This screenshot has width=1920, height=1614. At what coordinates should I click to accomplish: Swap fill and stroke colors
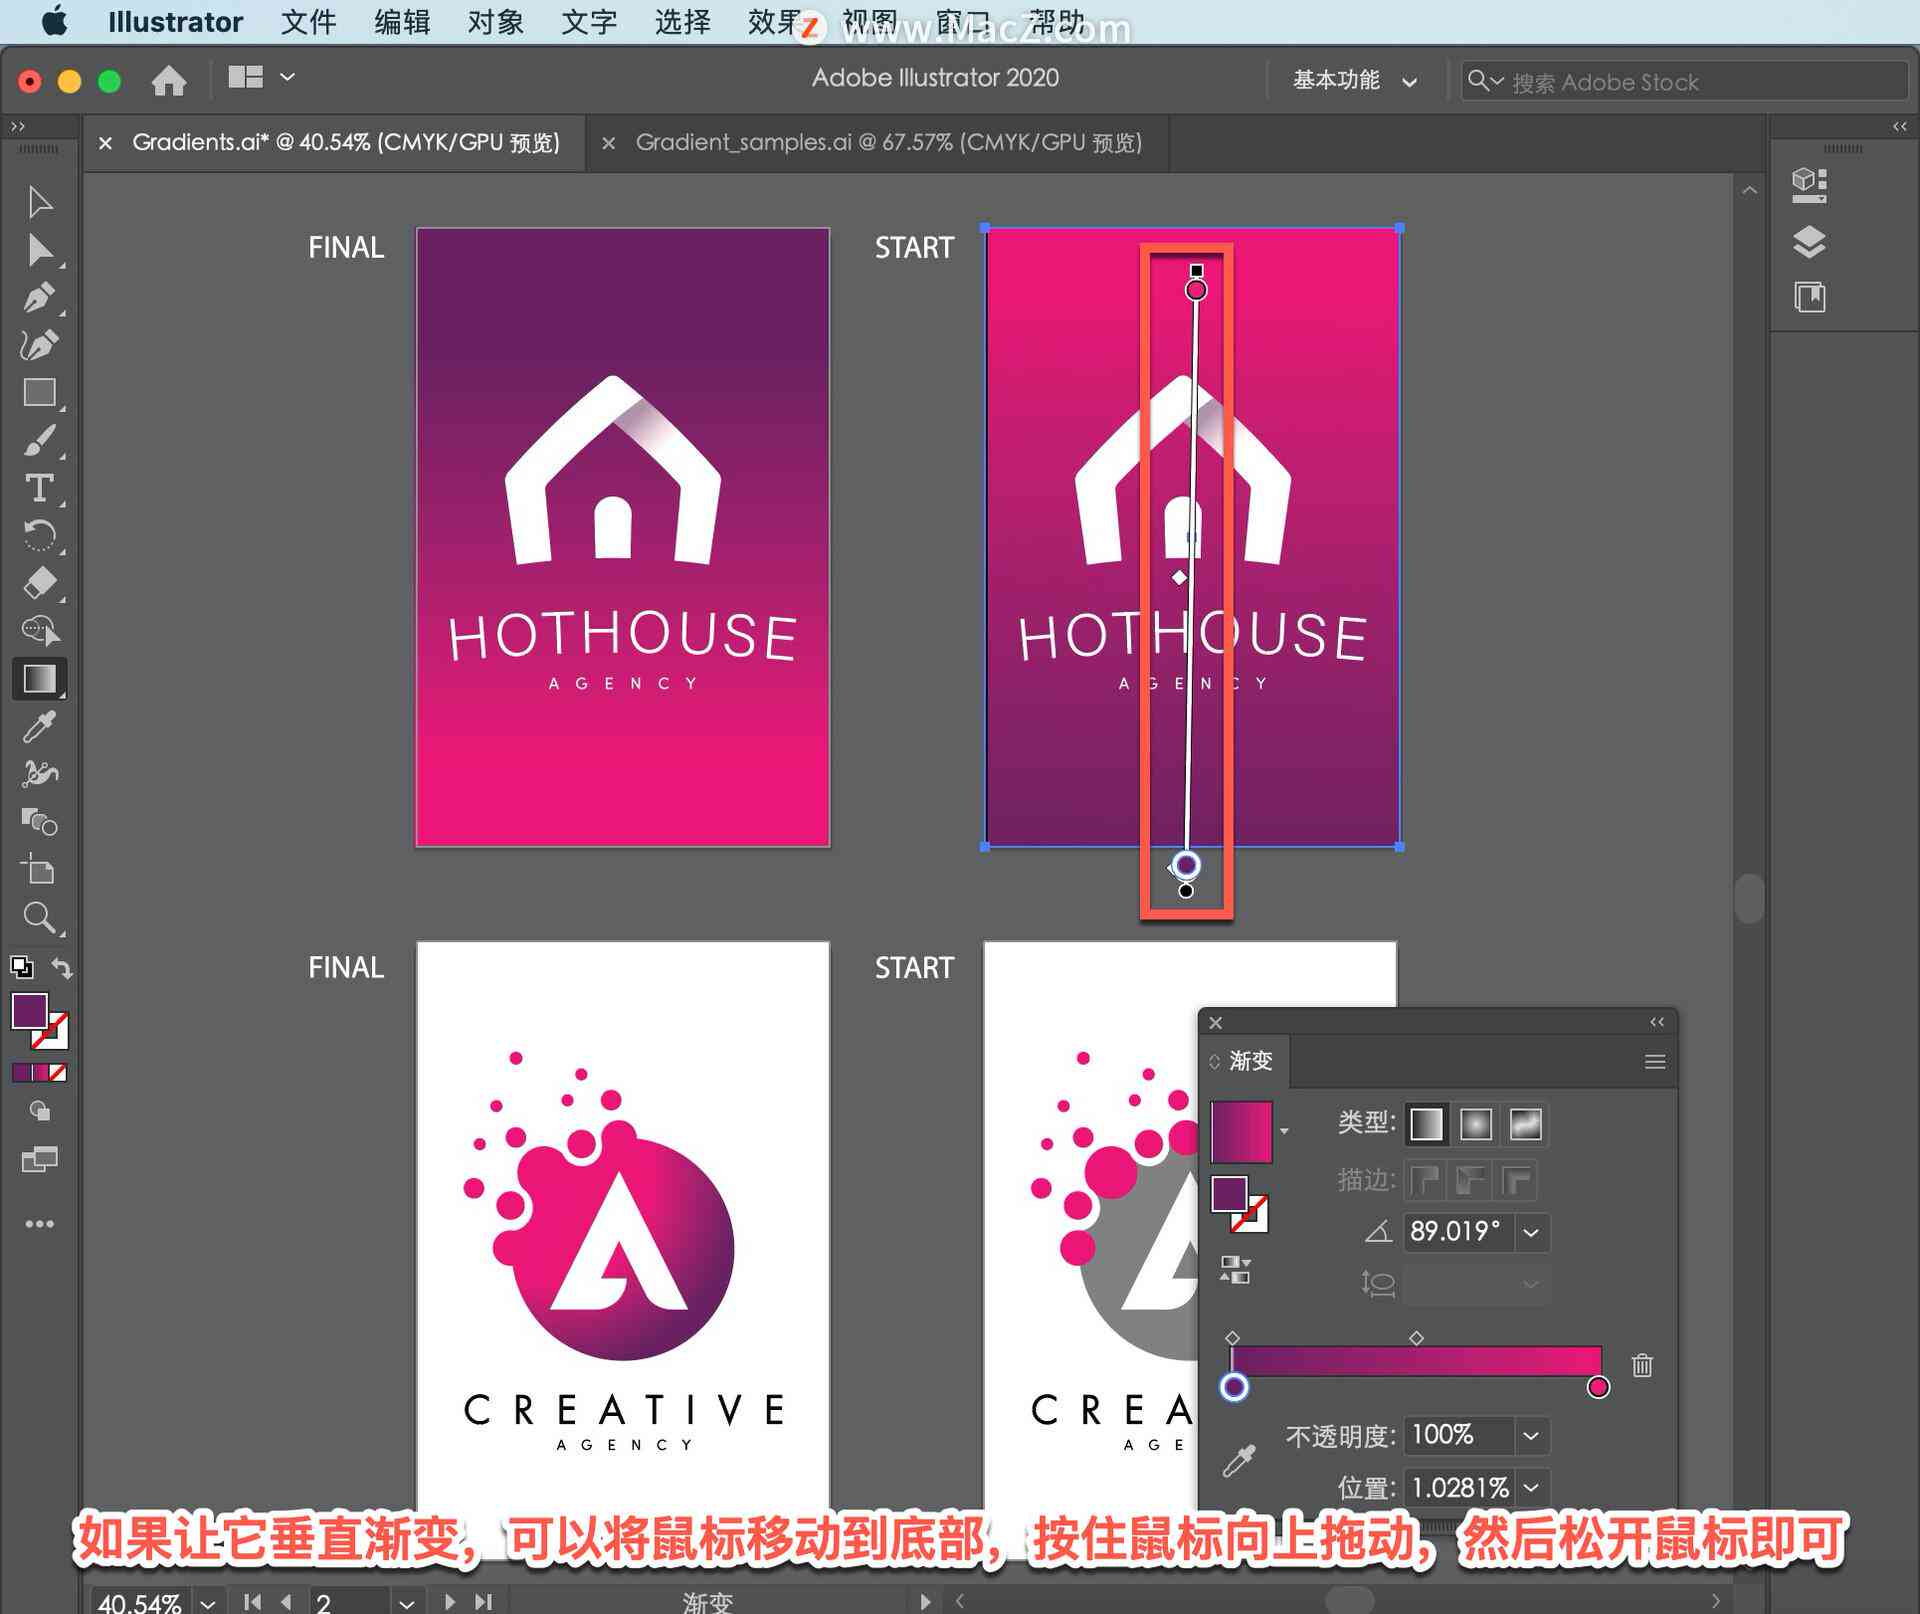(62, 967)
